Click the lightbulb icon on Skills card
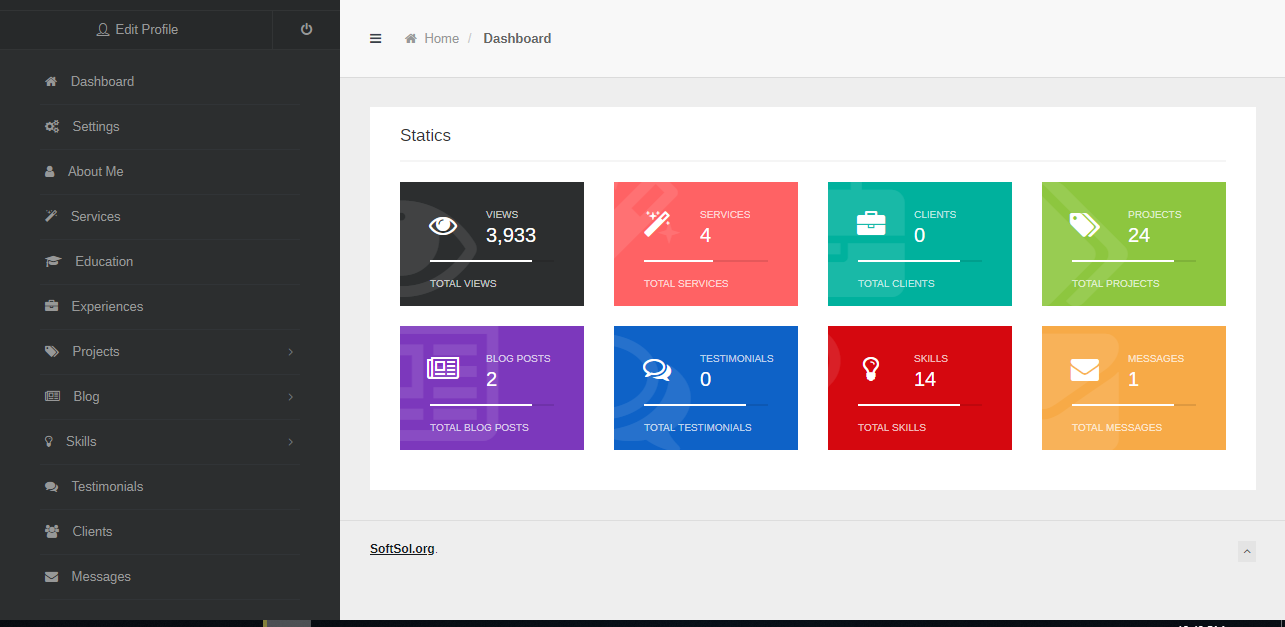 coord(871,369)
